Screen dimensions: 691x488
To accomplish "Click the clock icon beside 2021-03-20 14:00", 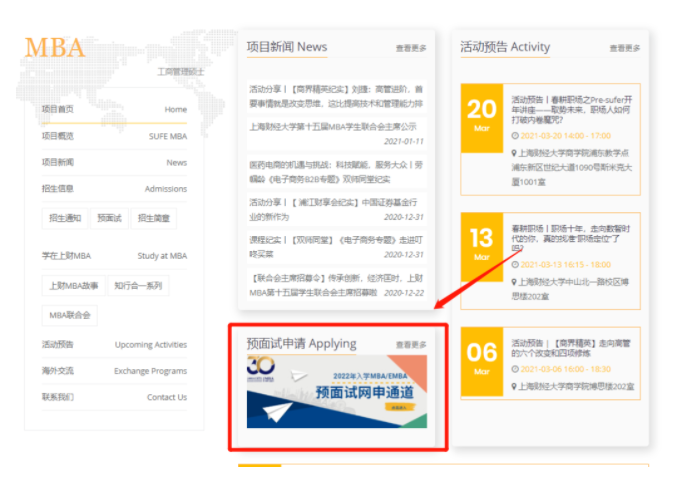I will click(x=515, y=135).
